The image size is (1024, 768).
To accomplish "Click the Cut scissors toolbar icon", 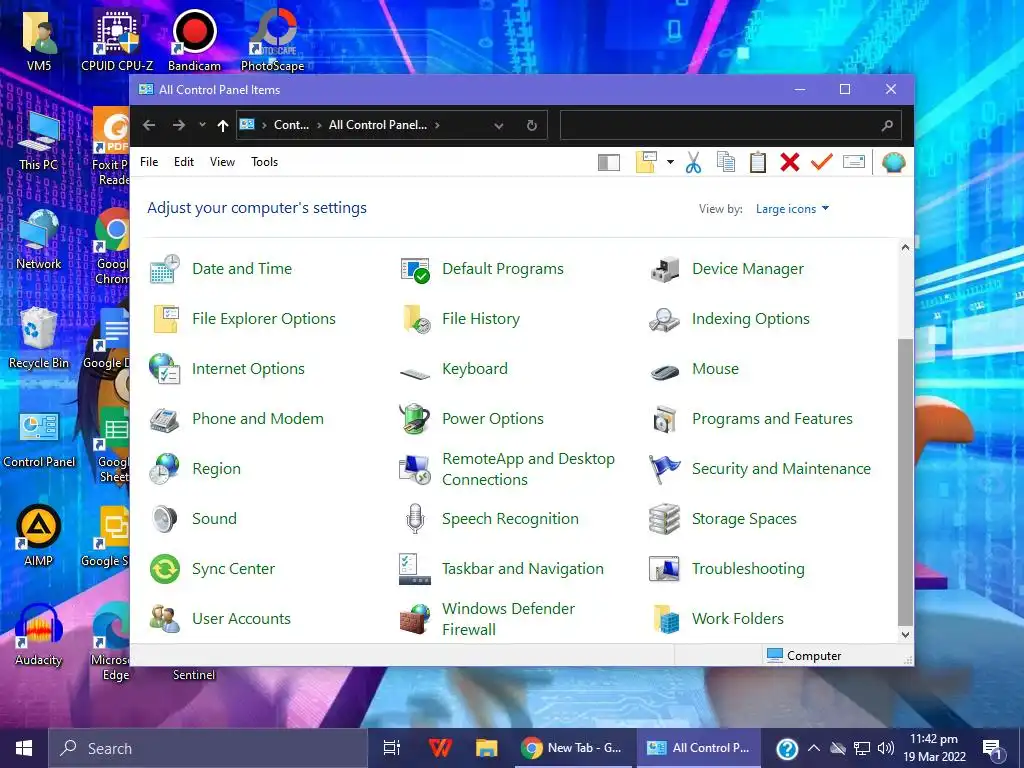I will (x=694, y=162).
